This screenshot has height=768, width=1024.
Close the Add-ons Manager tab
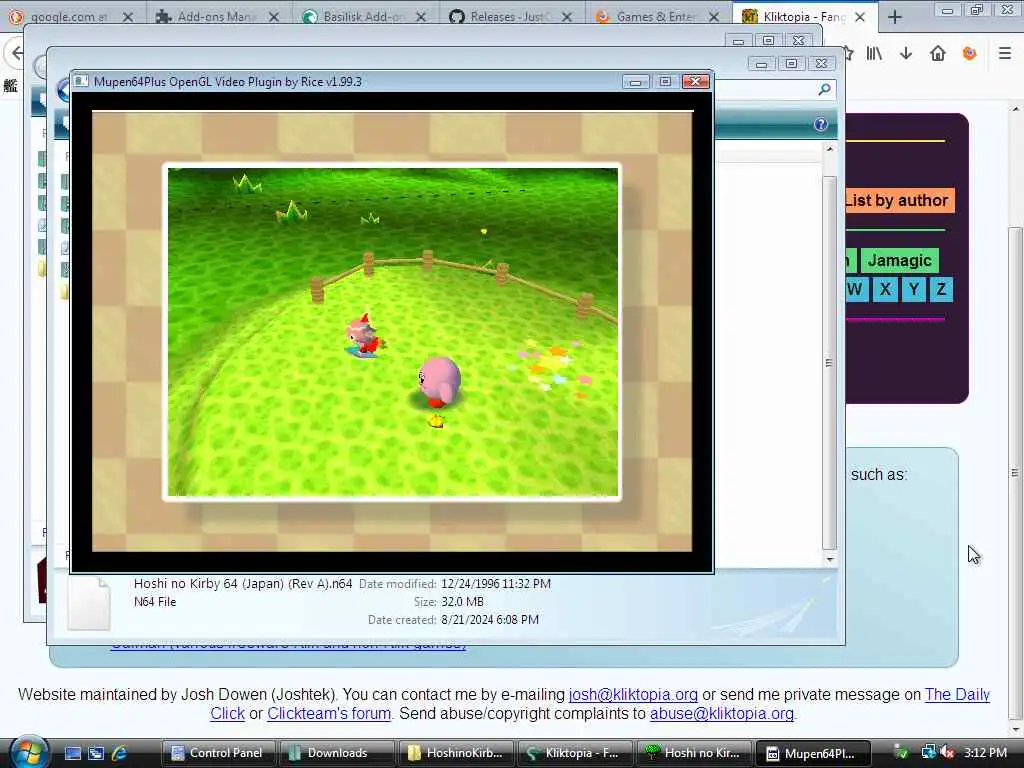pos(274,17)
